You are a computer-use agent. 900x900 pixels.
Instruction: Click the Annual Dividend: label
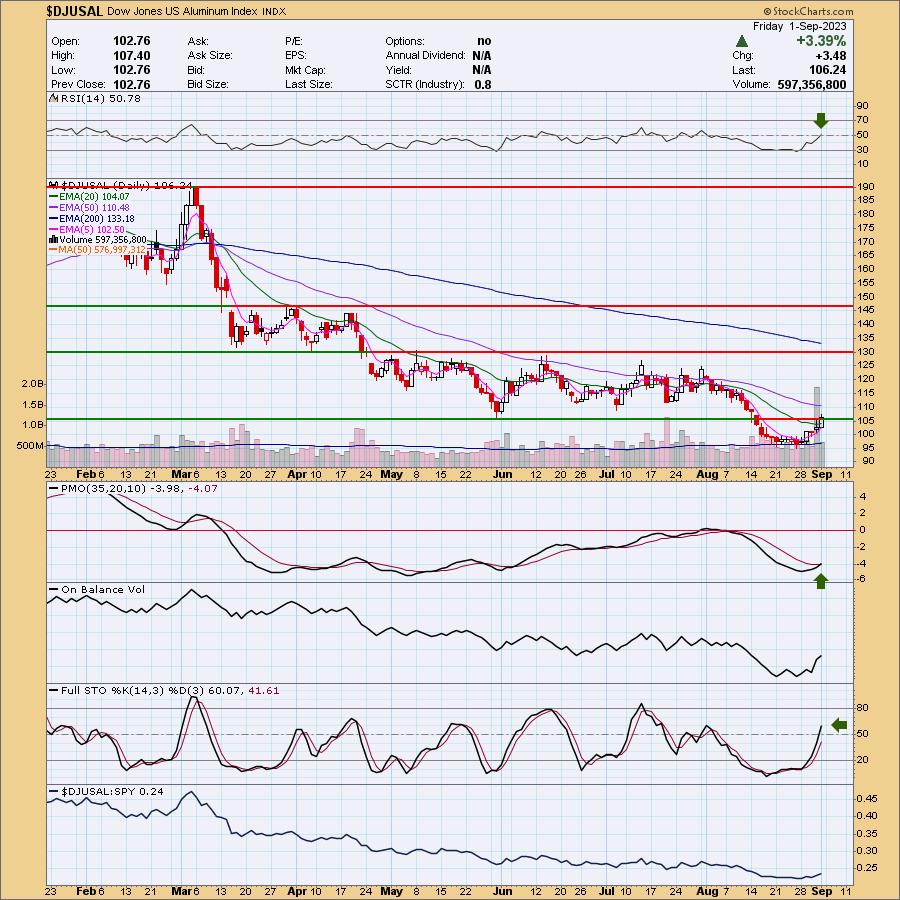[x=425, y=56]
